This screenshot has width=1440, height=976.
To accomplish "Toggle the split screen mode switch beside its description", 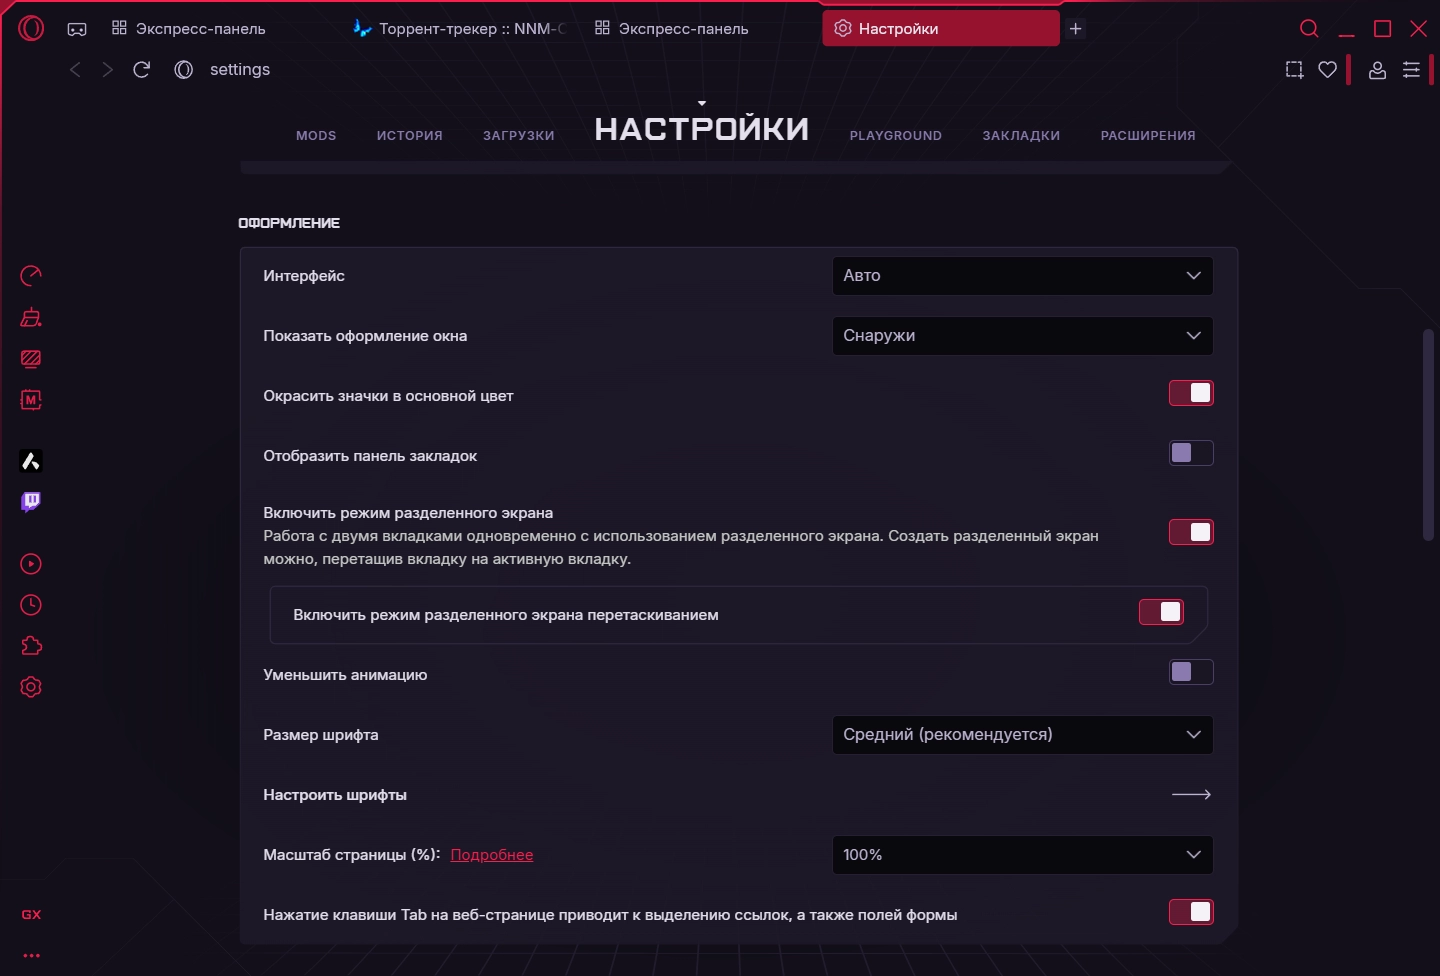I will point(1191,532).
